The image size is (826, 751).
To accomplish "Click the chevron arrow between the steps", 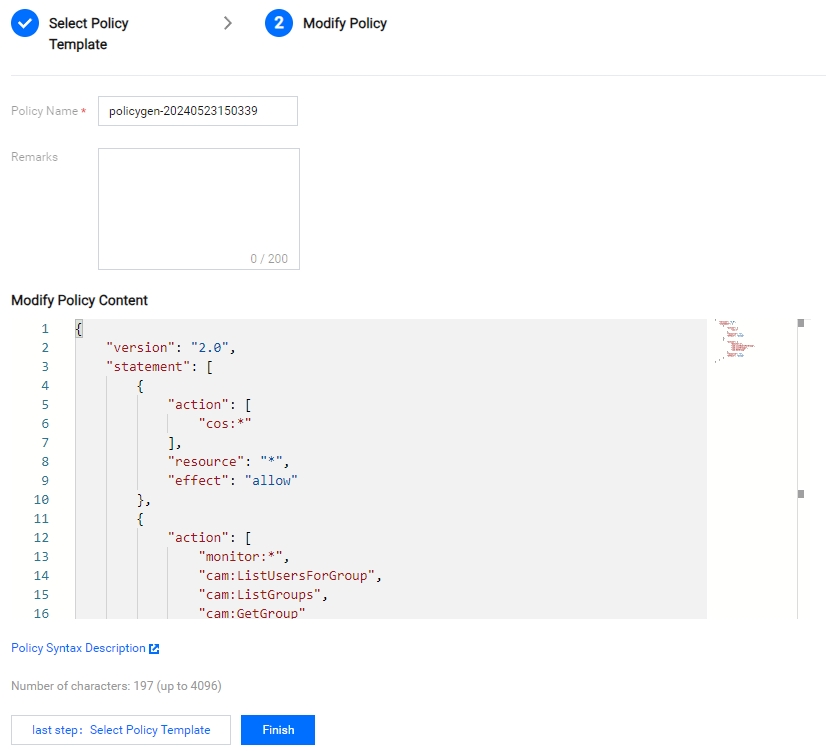I will (x=228, y=23).
